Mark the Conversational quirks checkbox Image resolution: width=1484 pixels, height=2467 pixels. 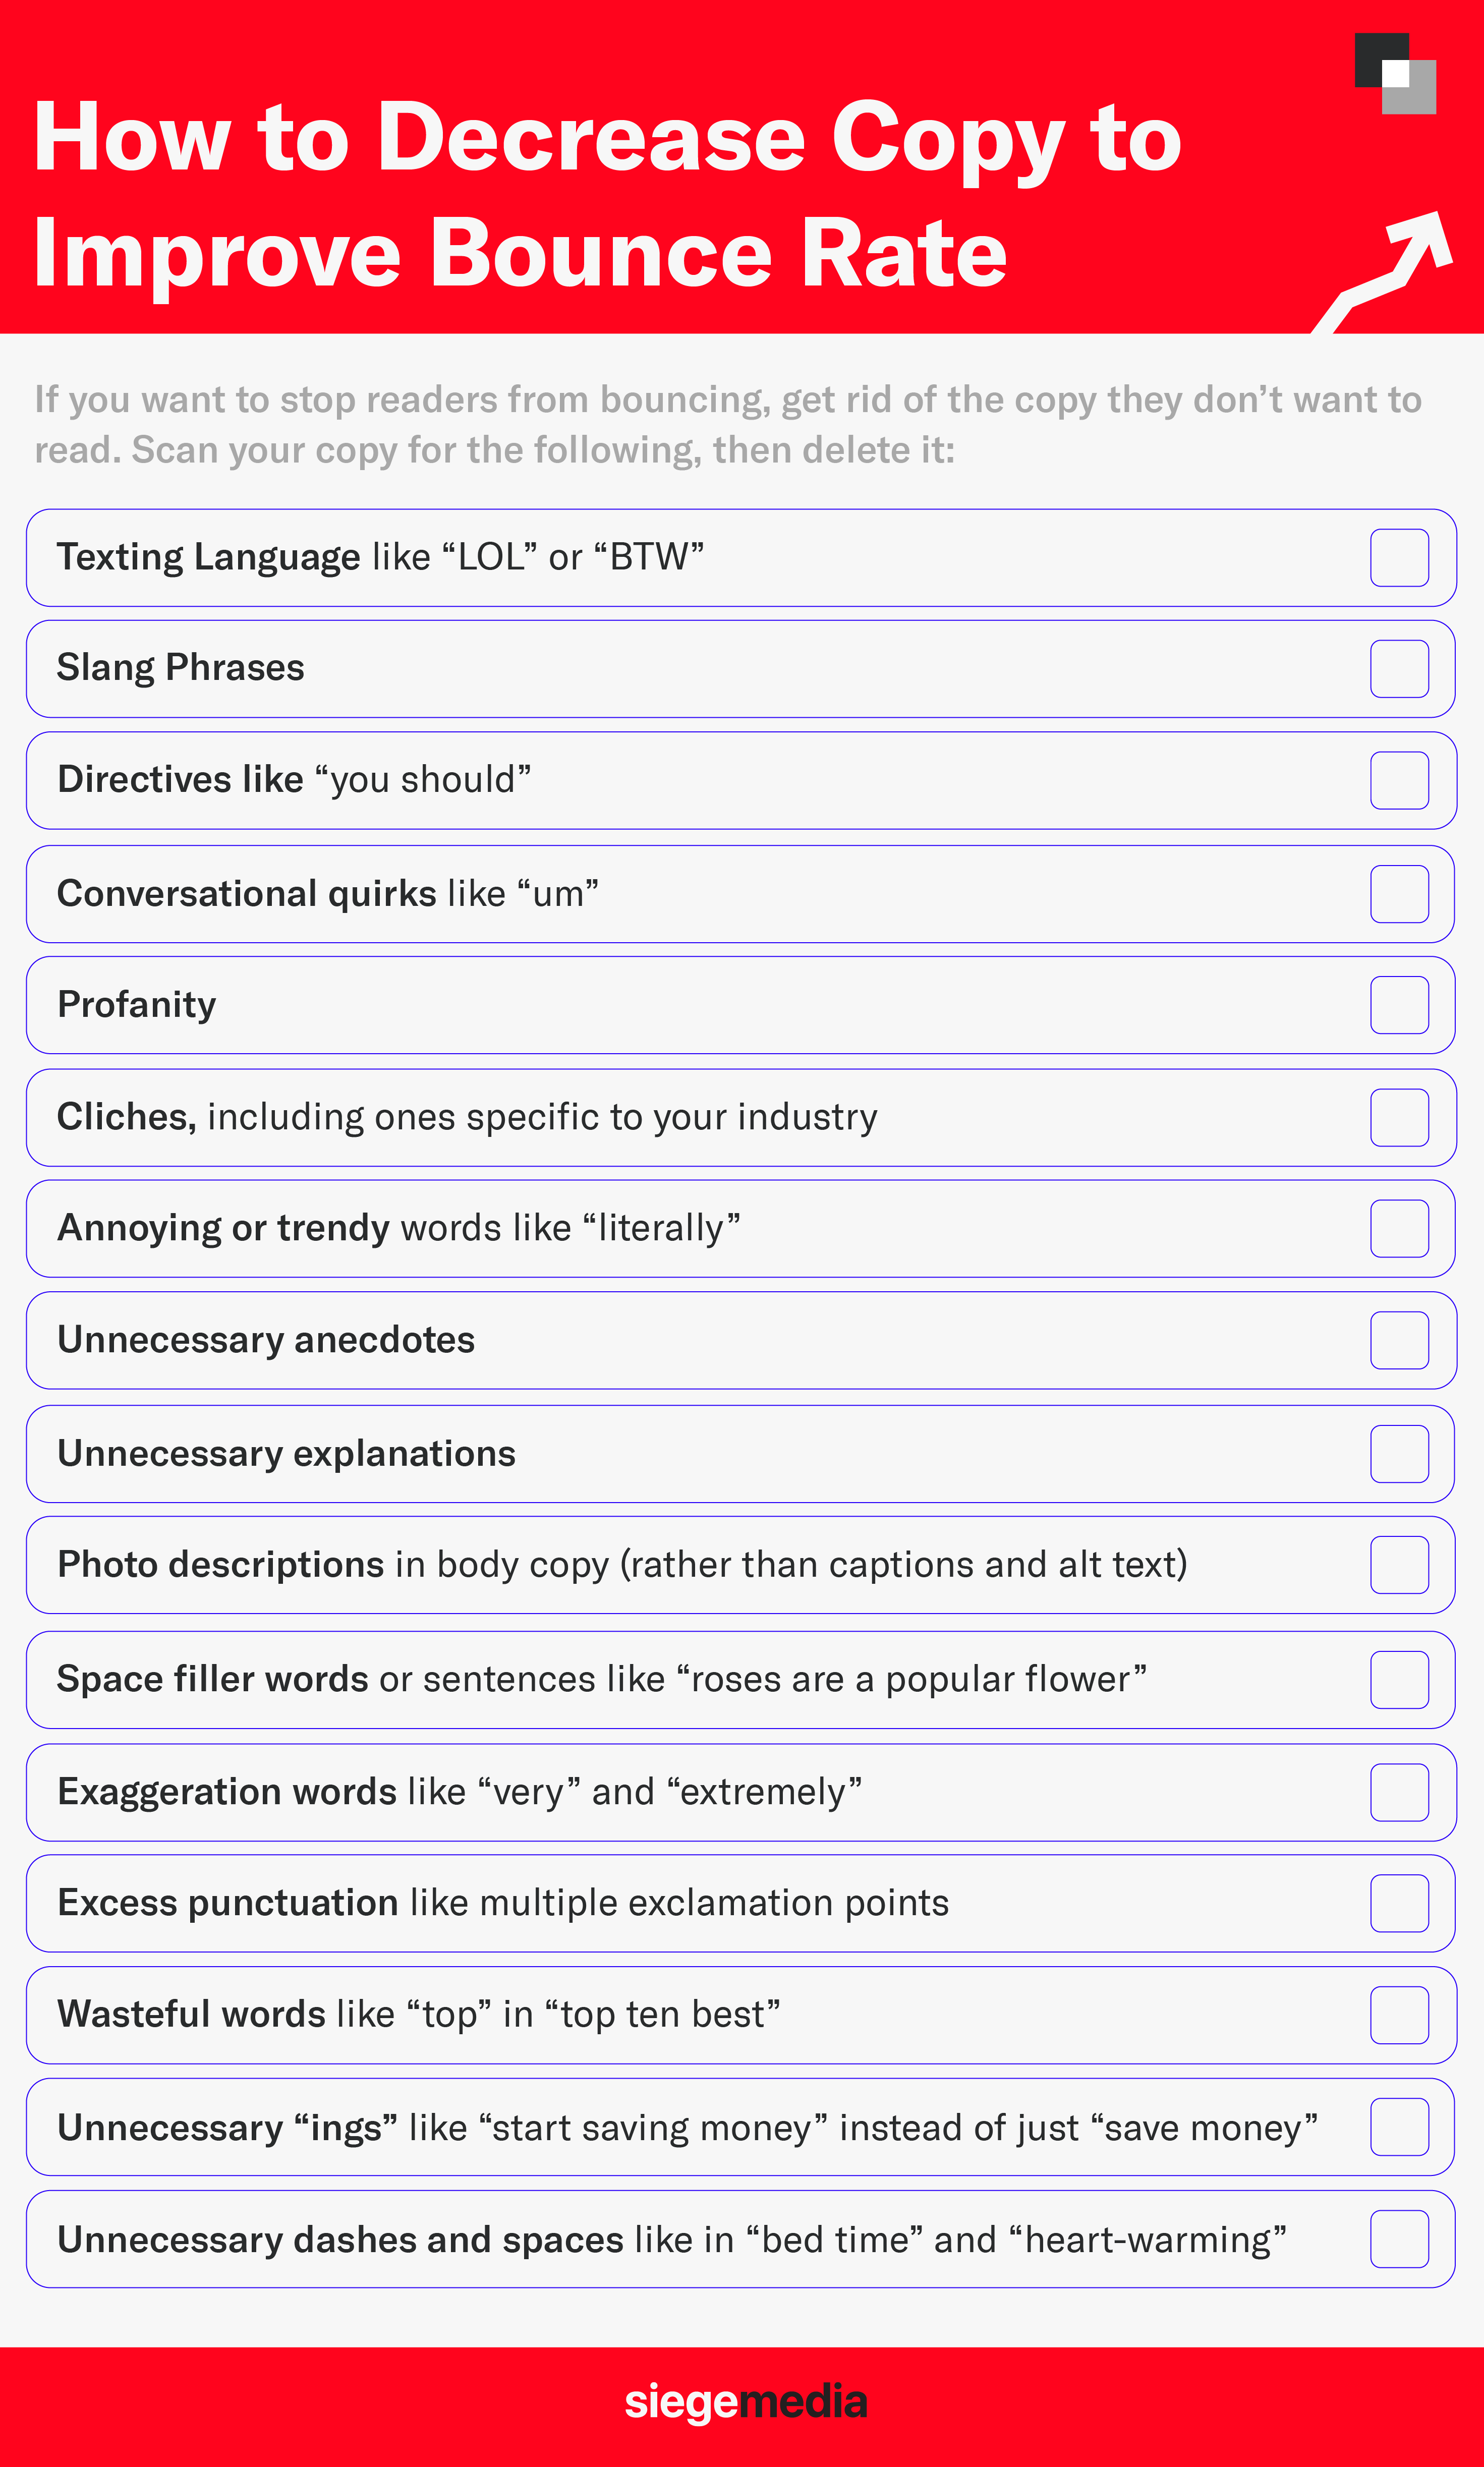(x=1399, y=893)
